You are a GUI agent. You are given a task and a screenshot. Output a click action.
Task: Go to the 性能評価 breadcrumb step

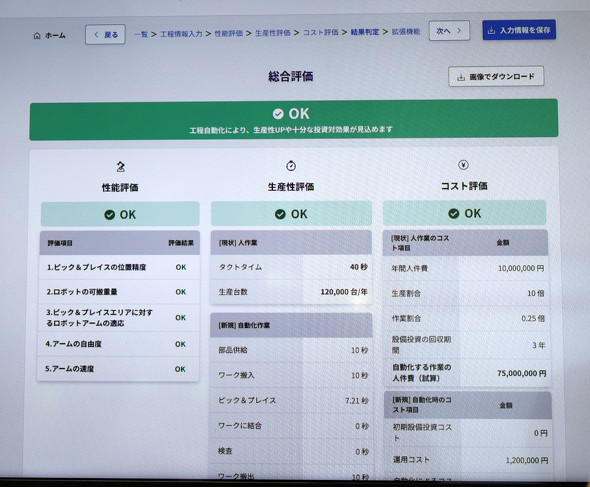pyautogui.click(x=228, y=33)
